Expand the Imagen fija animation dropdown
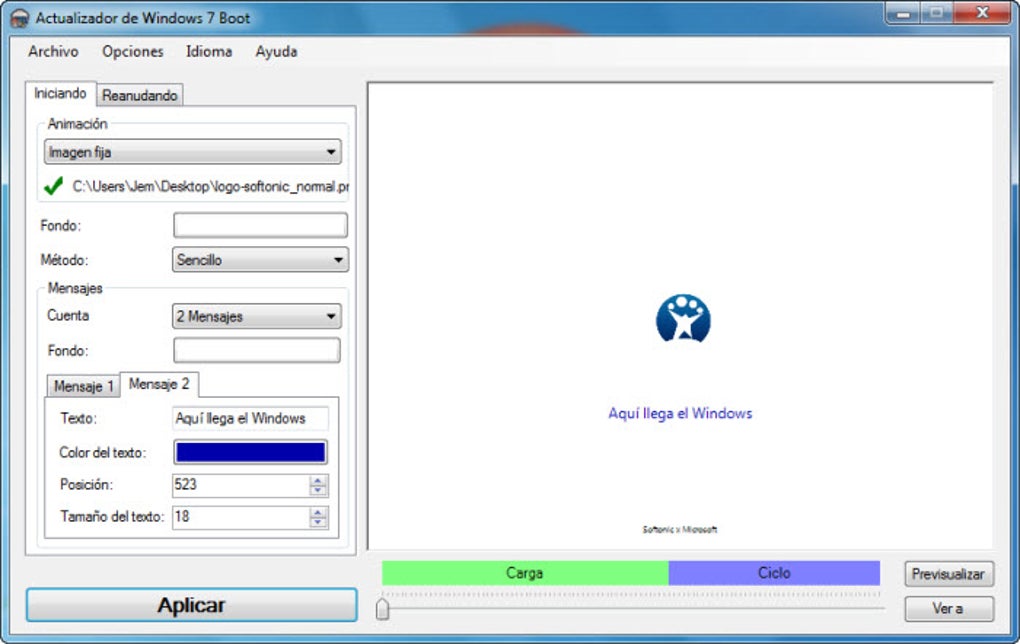1020x644 pixels. [x=193, y=152]
